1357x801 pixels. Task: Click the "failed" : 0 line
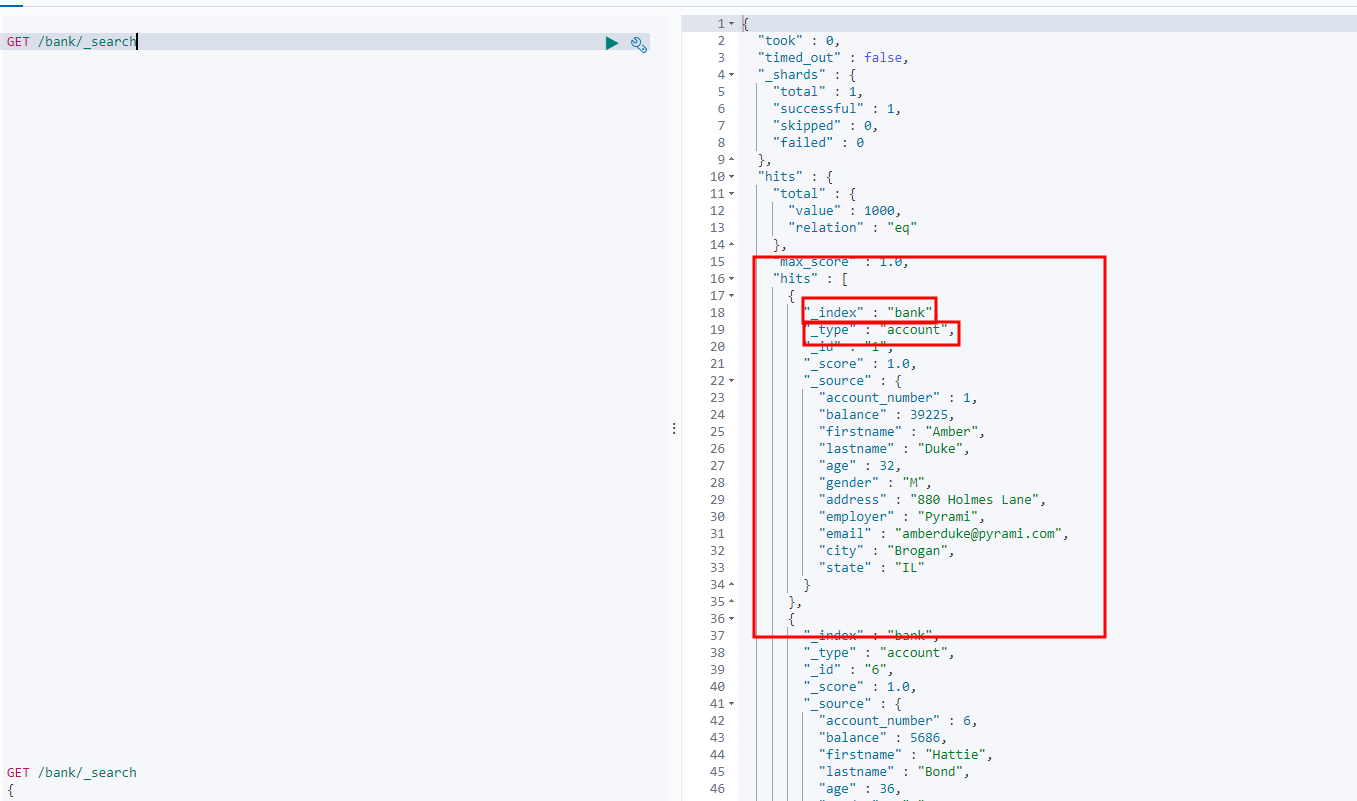[x=818, y=142]
